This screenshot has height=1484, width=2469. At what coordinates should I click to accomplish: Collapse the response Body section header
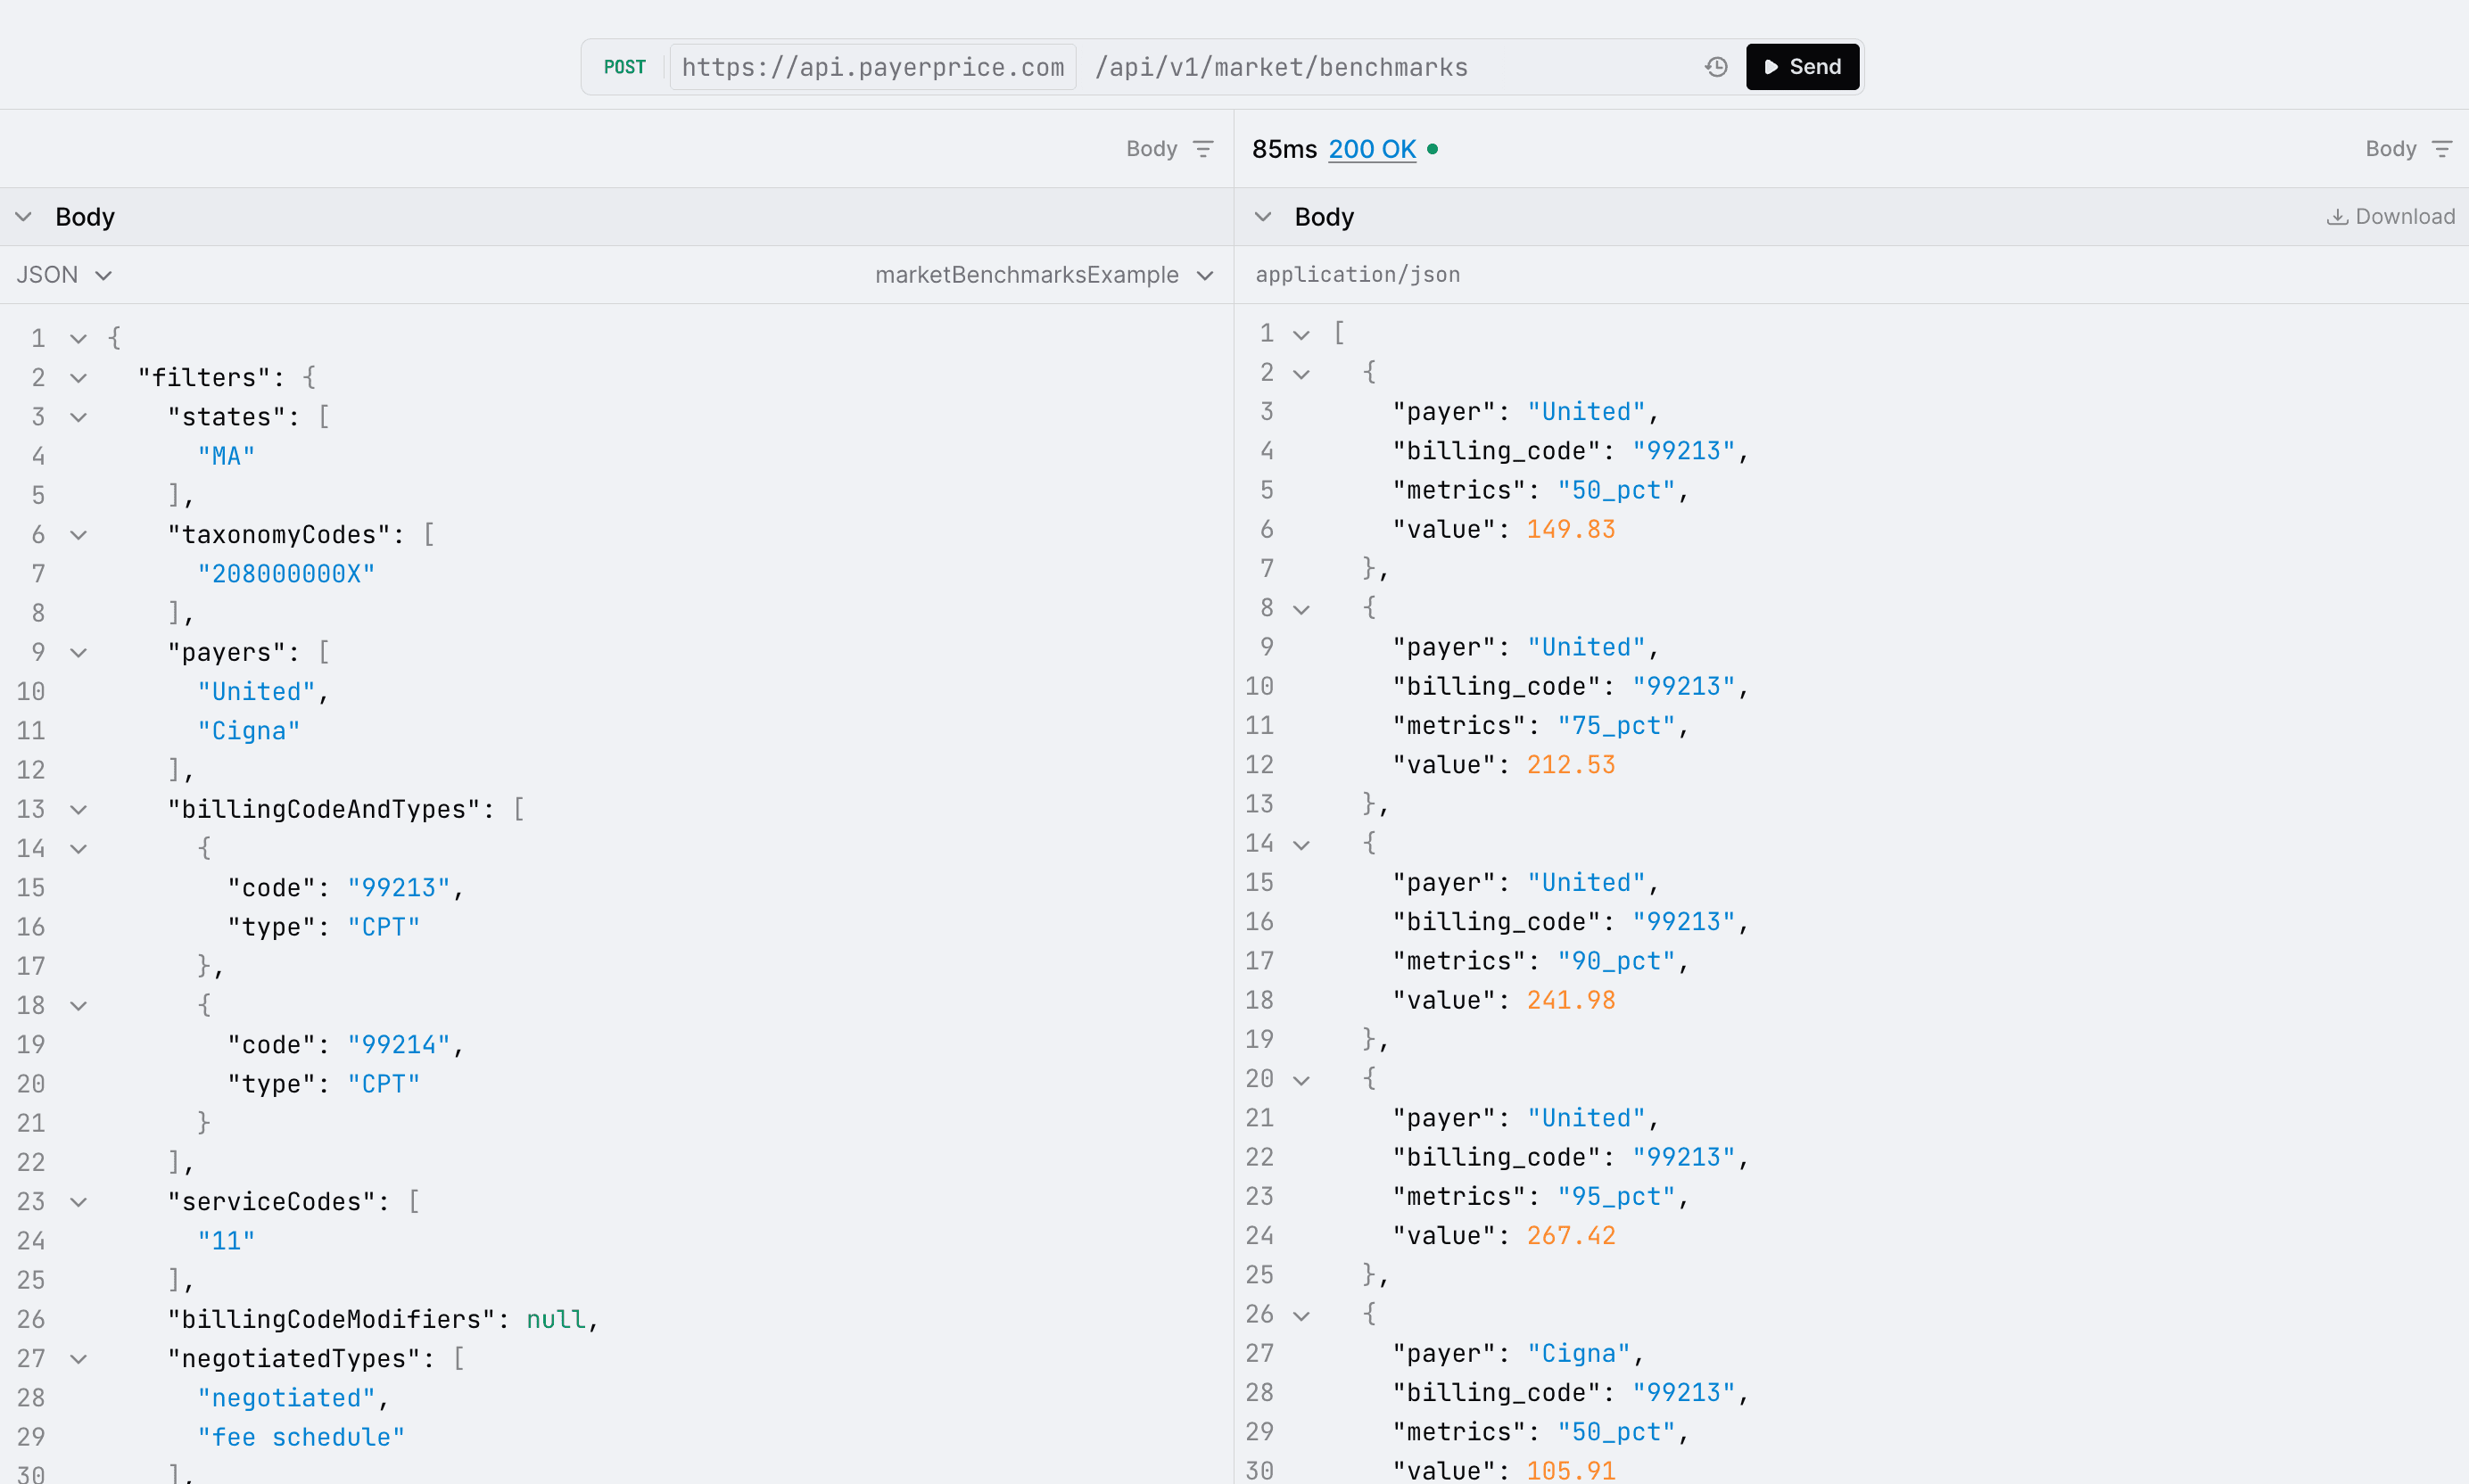[1262, 216]
